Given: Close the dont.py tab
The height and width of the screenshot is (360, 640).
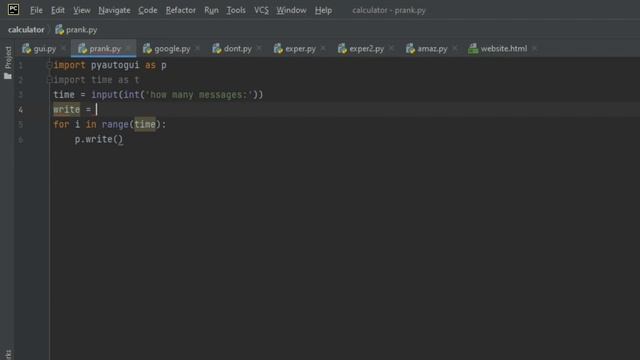Looking at the screenshot, I should point(259,49).
